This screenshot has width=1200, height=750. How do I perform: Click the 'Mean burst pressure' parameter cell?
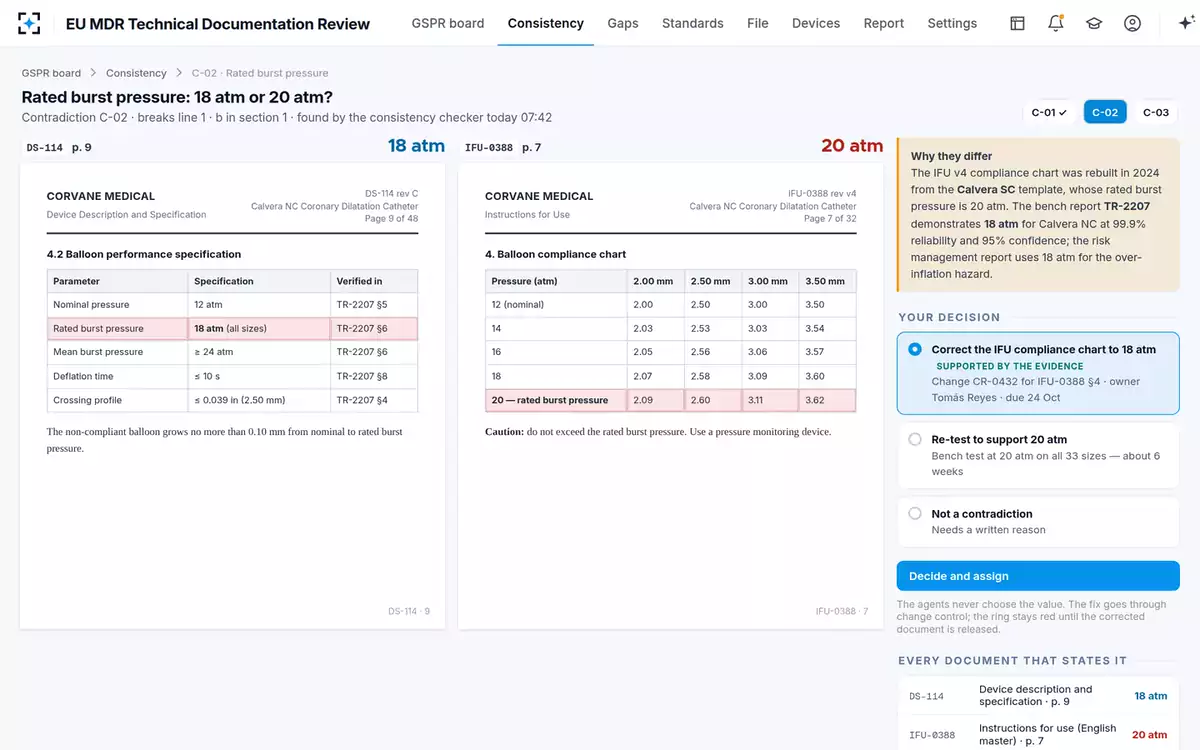pos(117,352)
